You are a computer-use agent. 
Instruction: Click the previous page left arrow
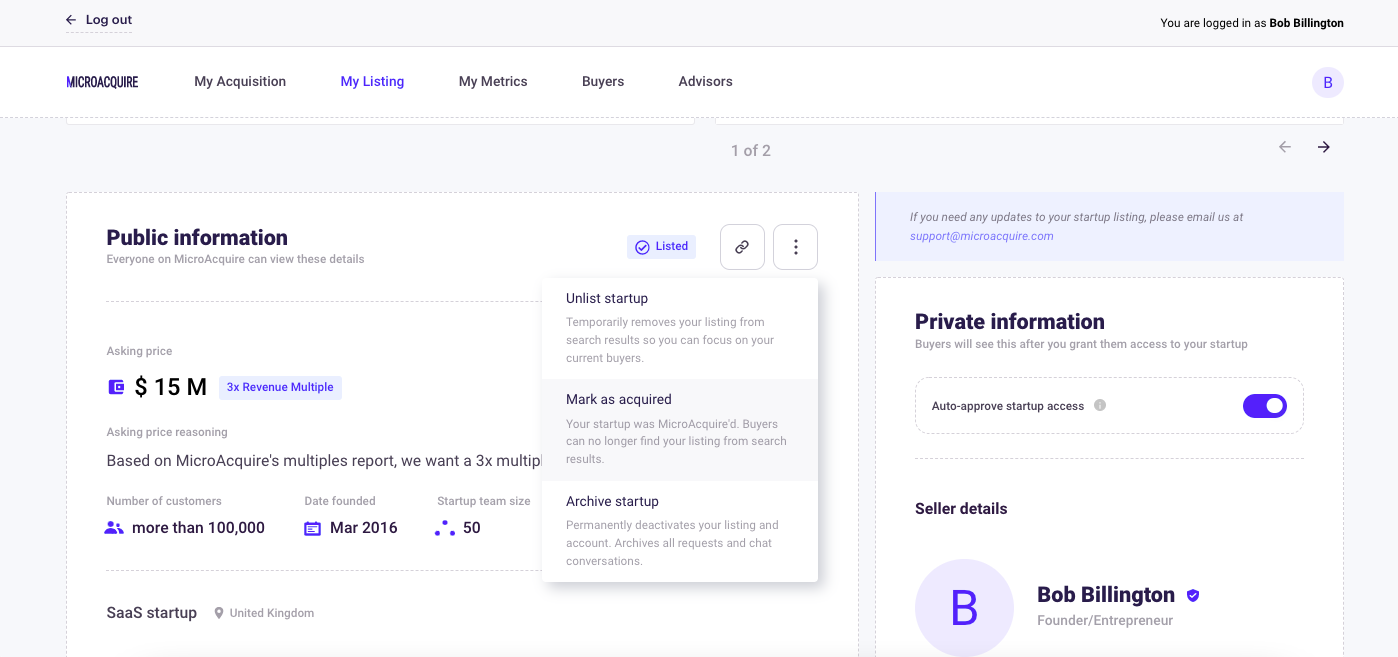pos(1285,147)
